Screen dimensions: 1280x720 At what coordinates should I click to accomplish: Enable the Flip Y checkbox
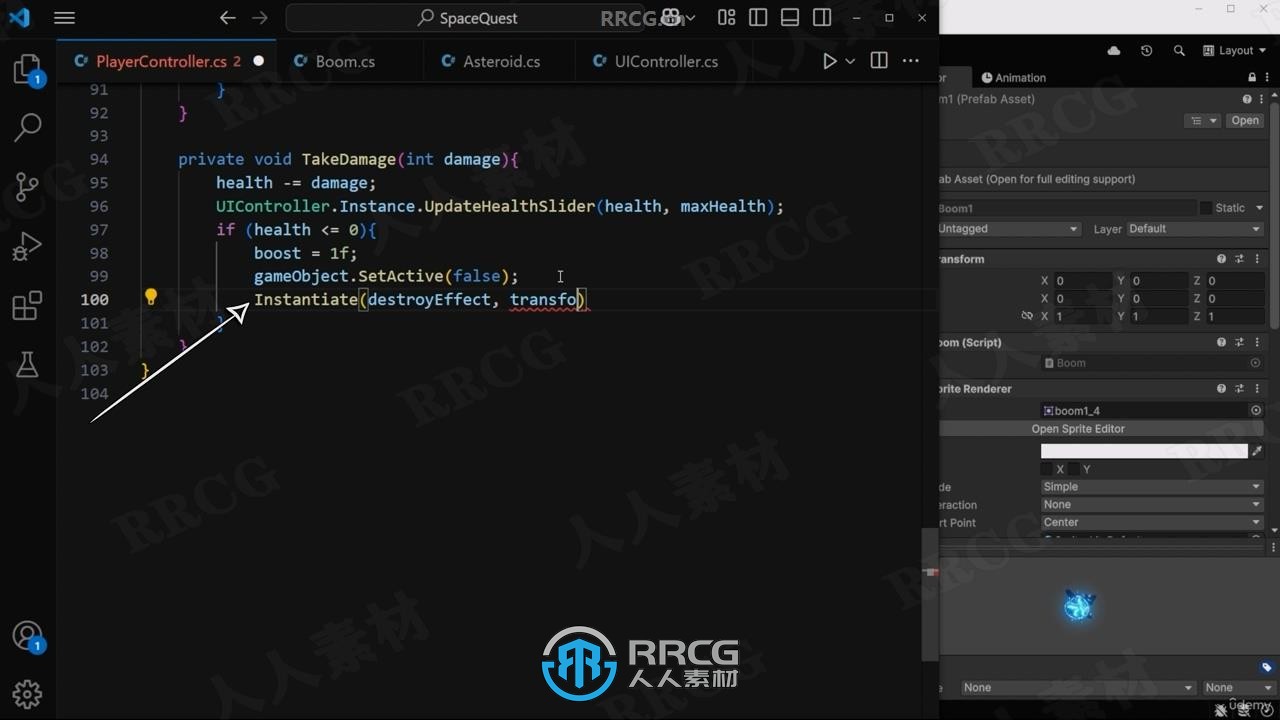pos(1073,469)
